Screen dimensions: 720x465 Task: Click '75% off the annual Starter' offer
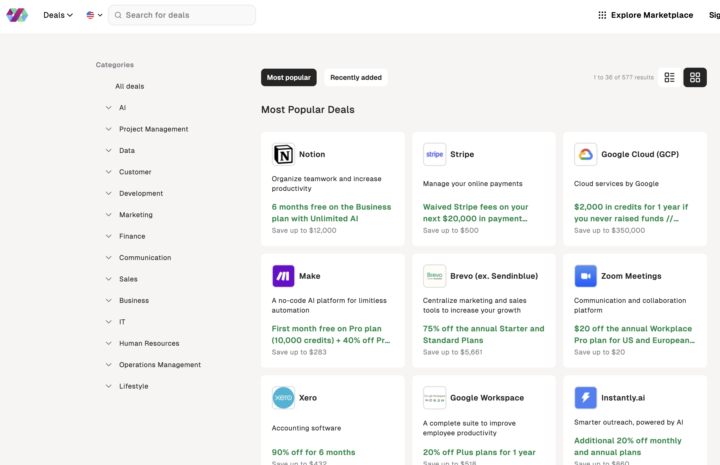coord(484,334)
